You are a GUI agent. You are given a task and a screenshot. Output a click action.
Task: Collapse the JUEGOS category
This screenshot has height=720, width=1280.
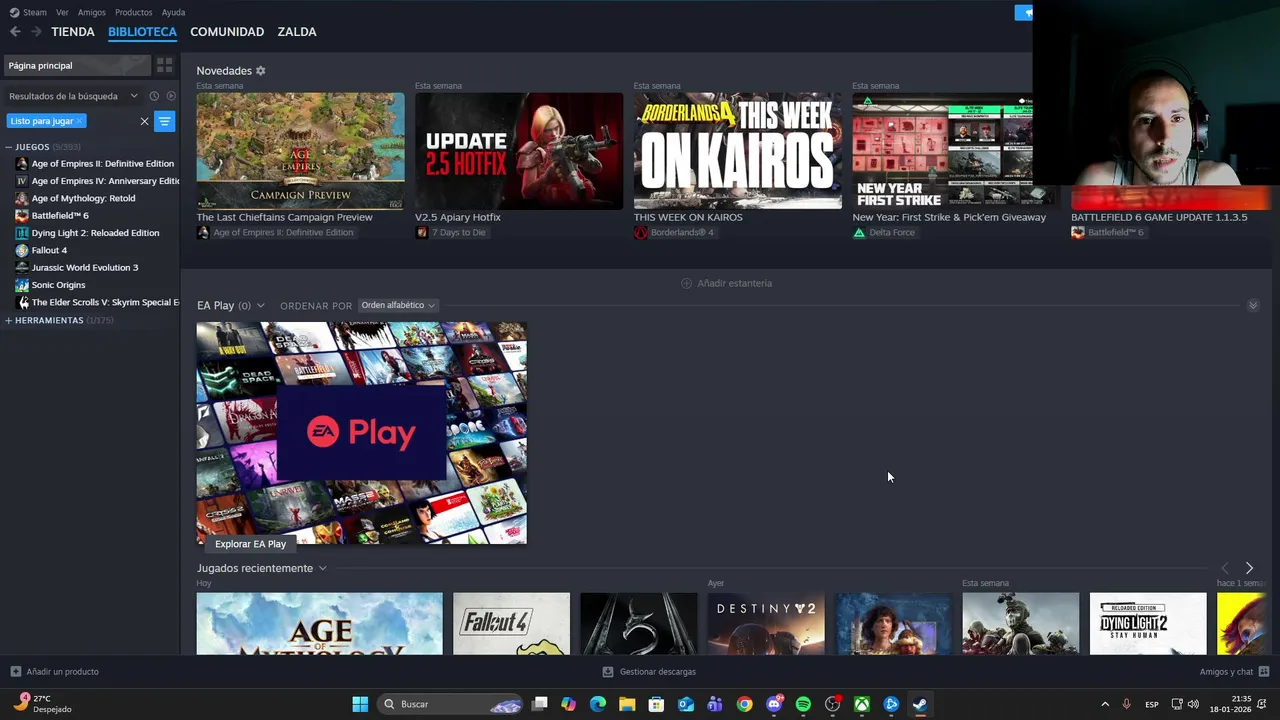tap(9, 147)
